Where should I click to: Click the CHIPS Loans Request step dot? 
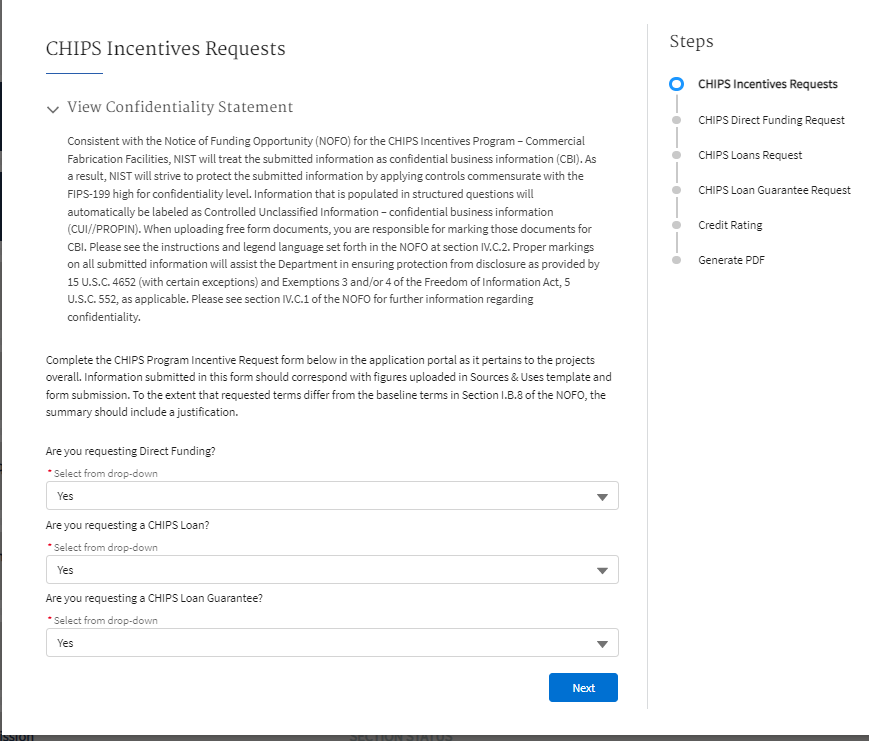[677, 155]
